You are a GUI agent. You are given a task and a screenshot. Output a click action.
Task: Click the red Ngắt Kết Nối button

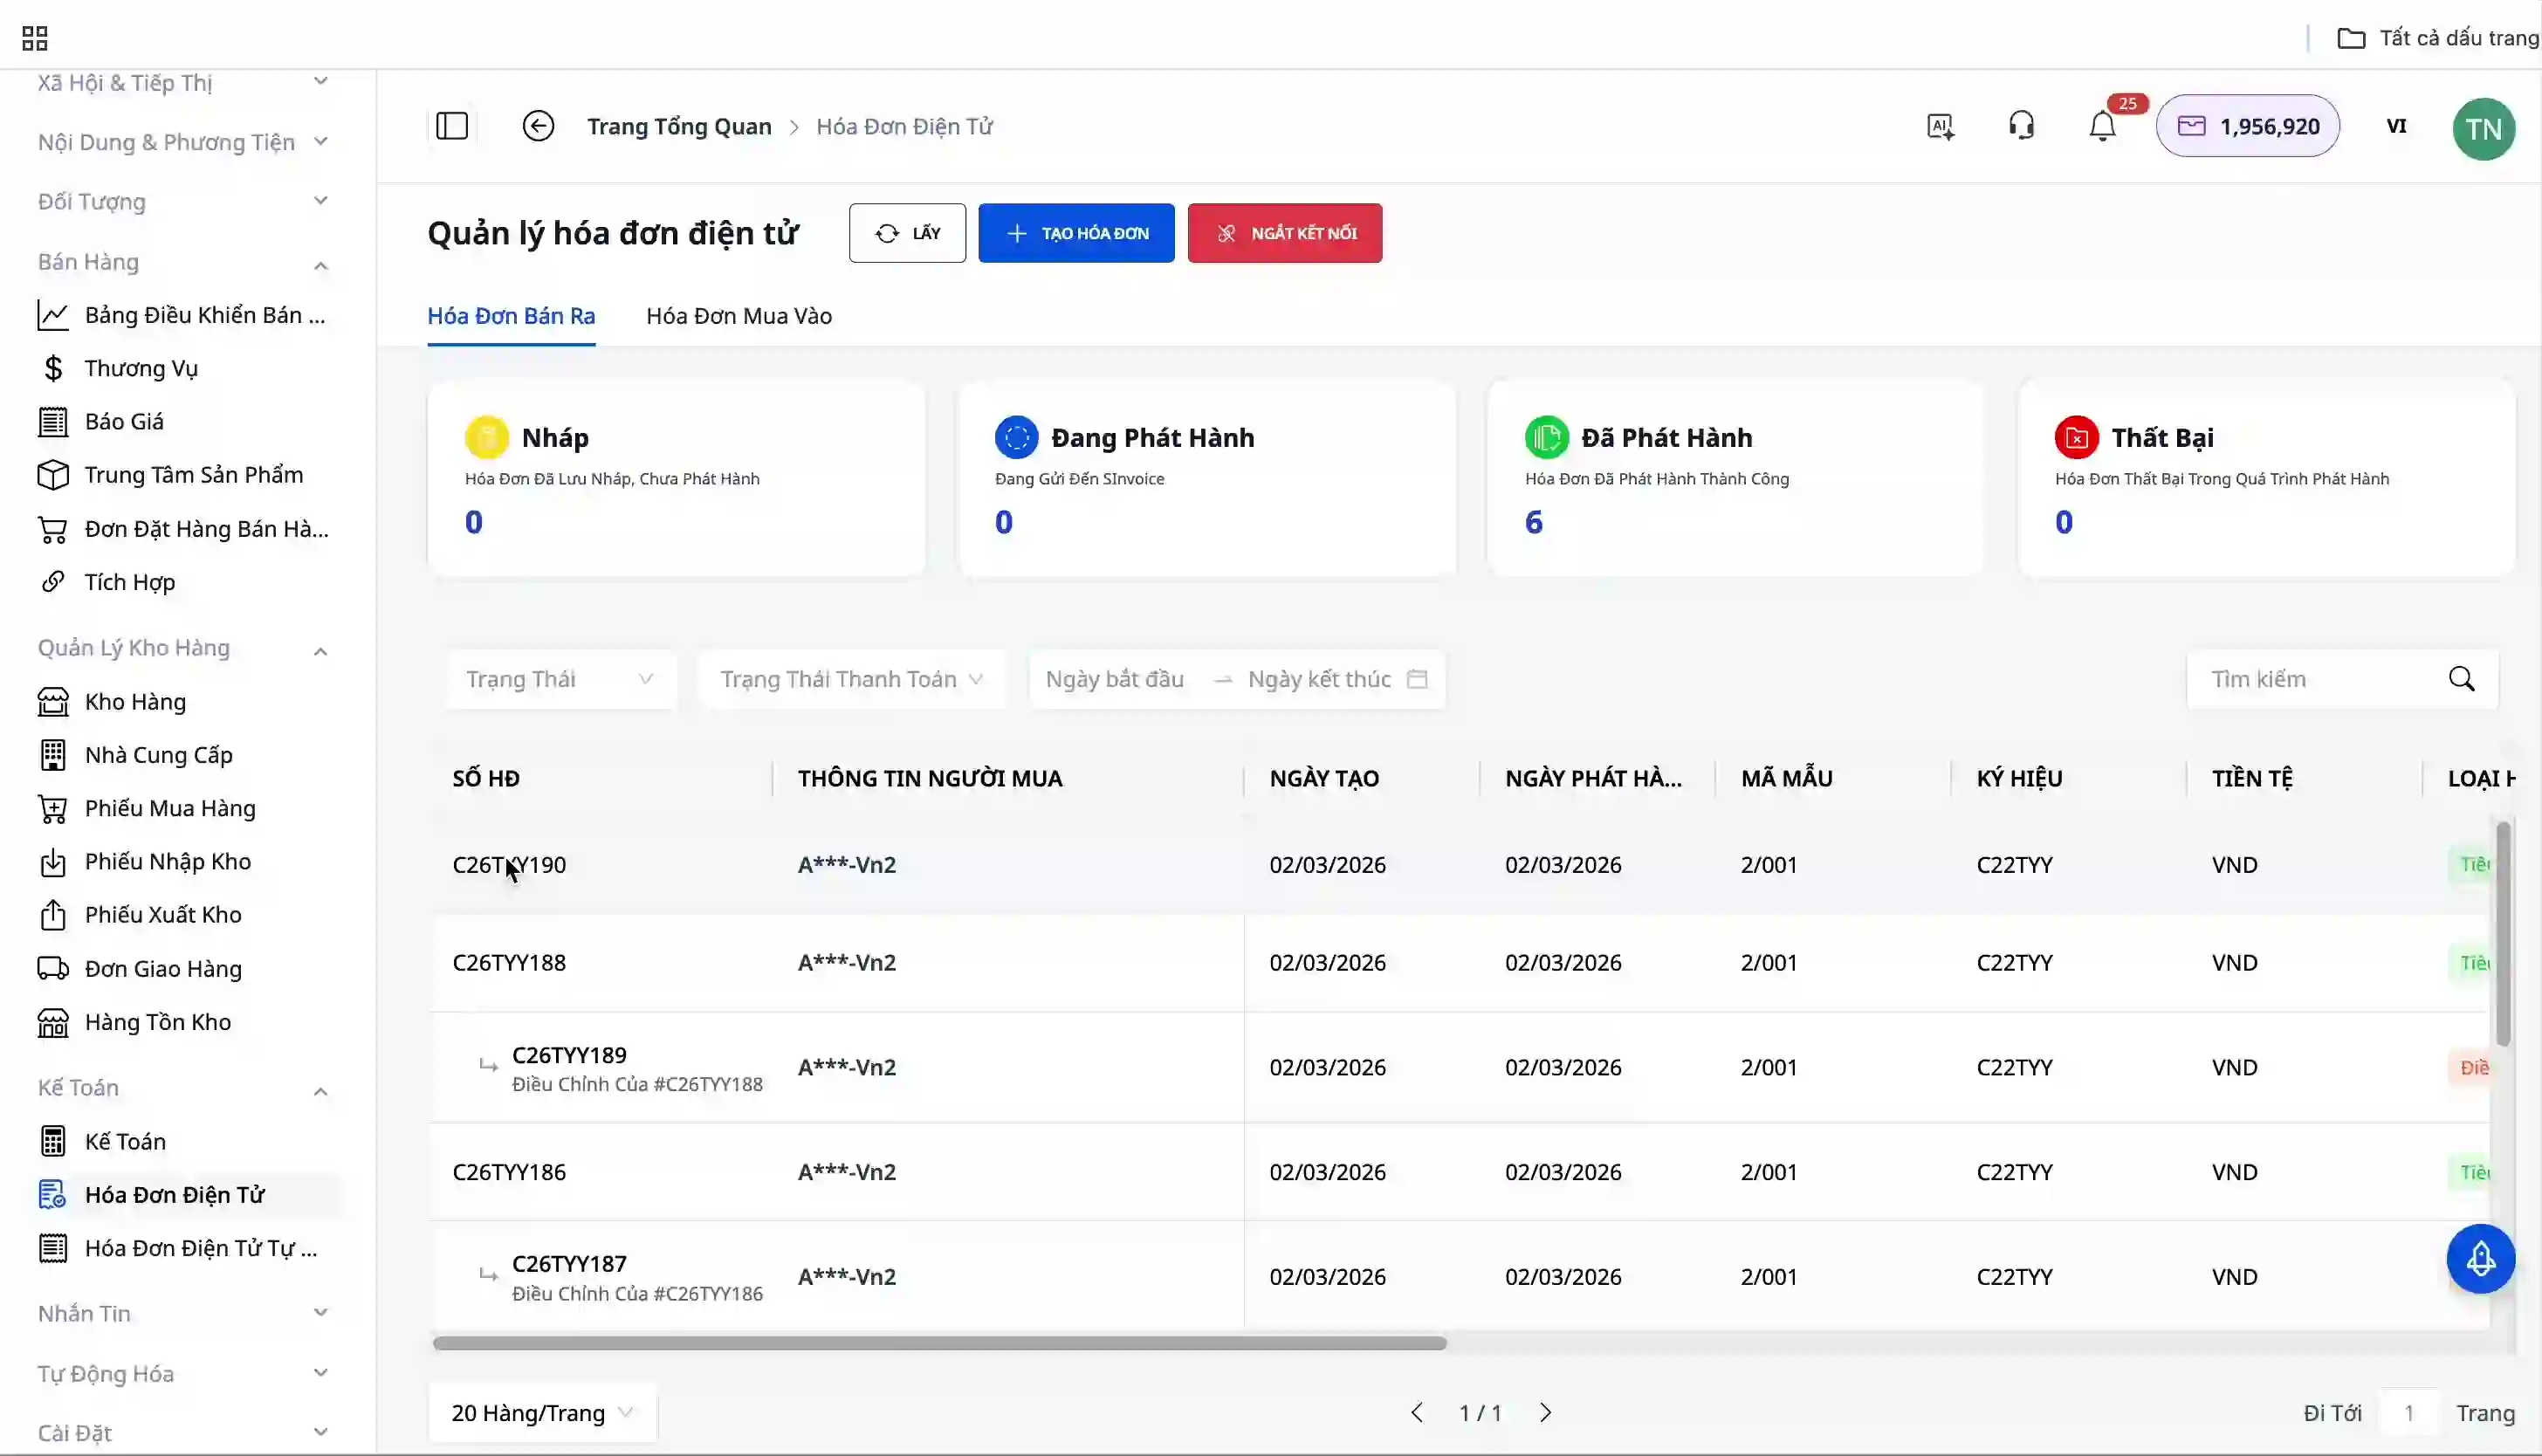(x=1284, y=233)
